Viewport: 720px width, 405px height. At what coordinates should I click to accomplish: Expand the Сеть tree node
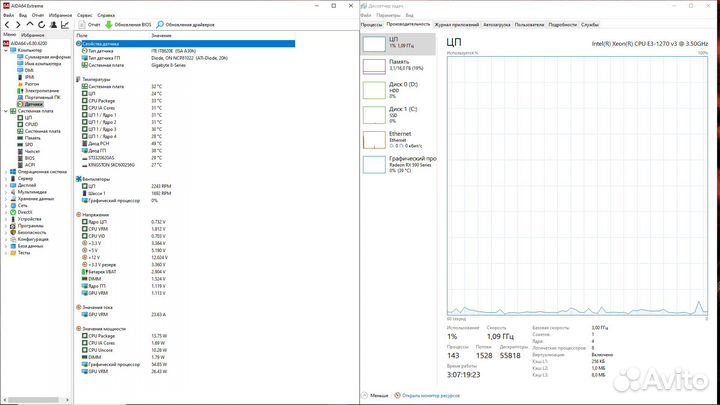point(6,206)
